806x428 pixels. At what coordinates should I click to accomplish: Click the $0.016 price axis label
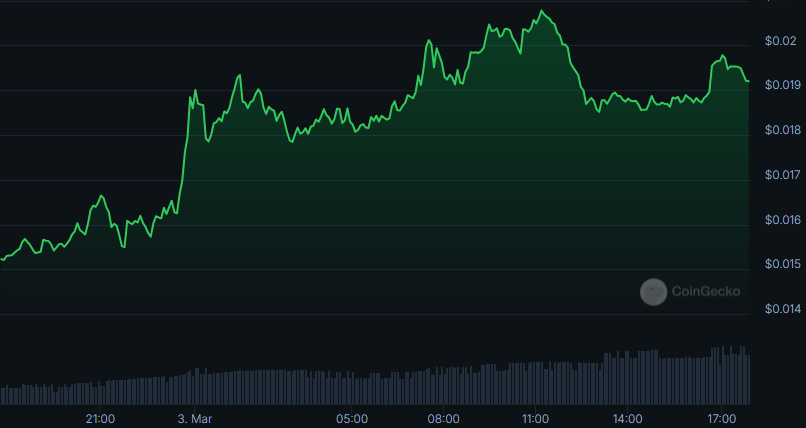[782, 220]
